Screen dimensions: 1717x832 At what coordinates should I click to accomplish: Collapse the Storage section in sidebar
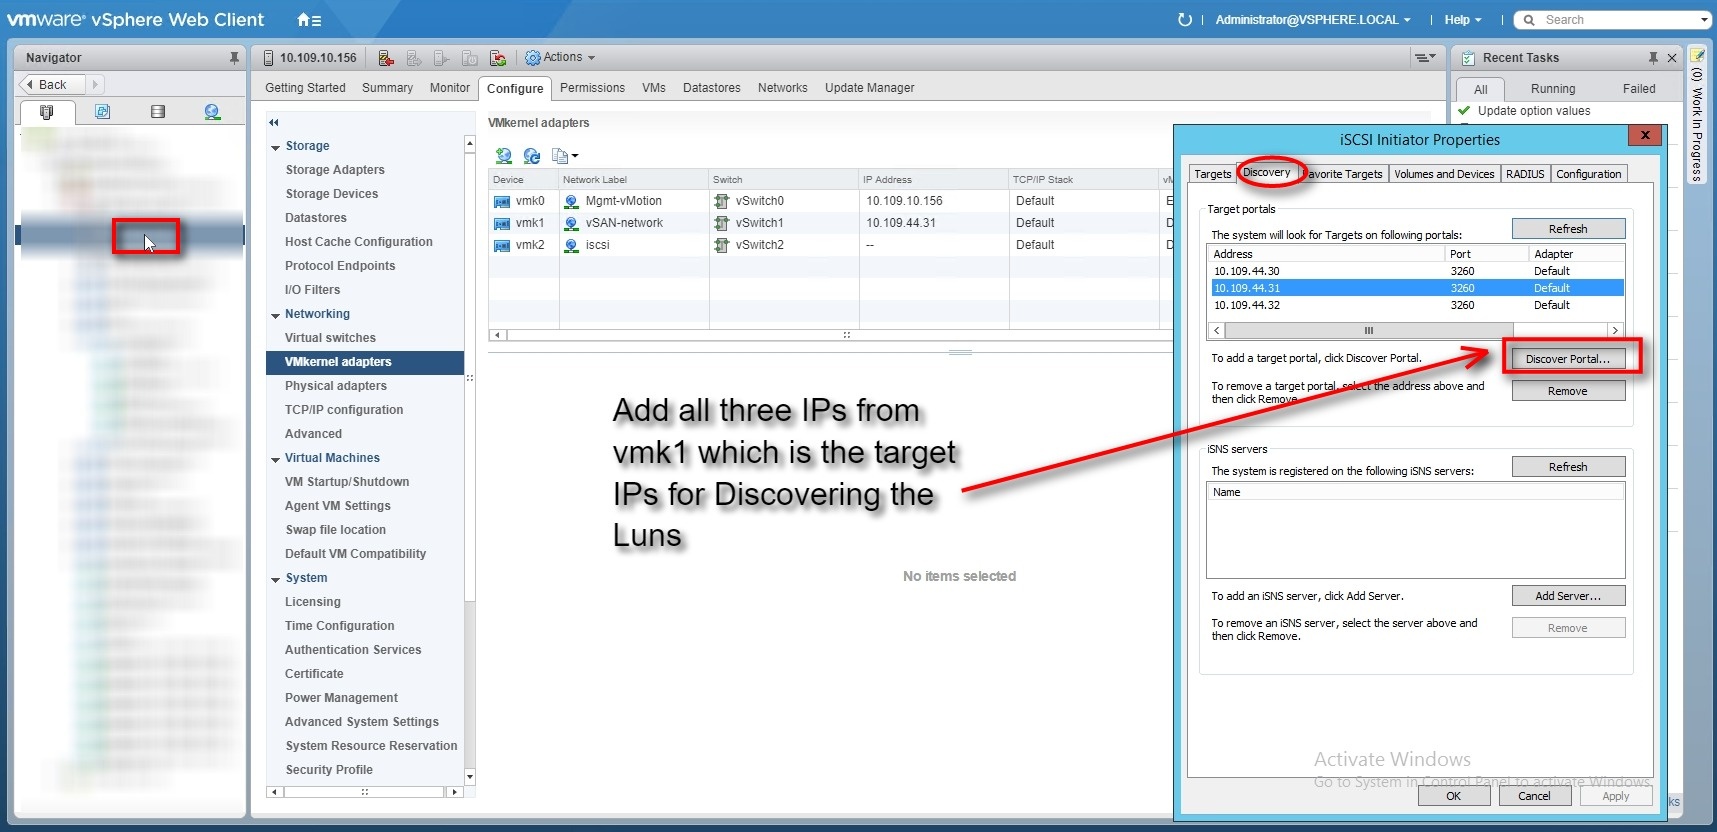(x=275, y=147)
